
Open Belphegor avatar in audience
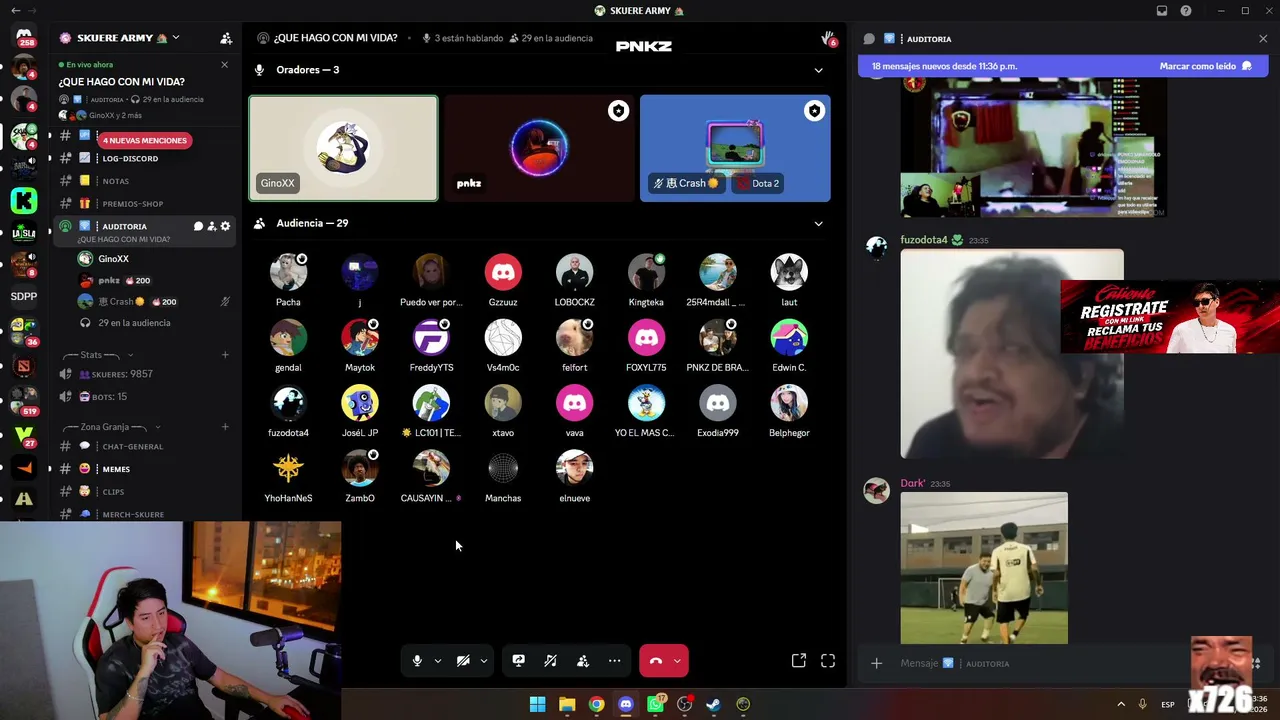[x=789, y=403]
